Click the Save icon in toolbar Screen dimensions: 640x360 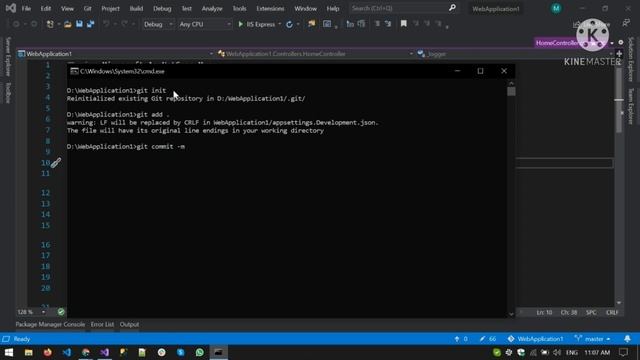(79, 24)
